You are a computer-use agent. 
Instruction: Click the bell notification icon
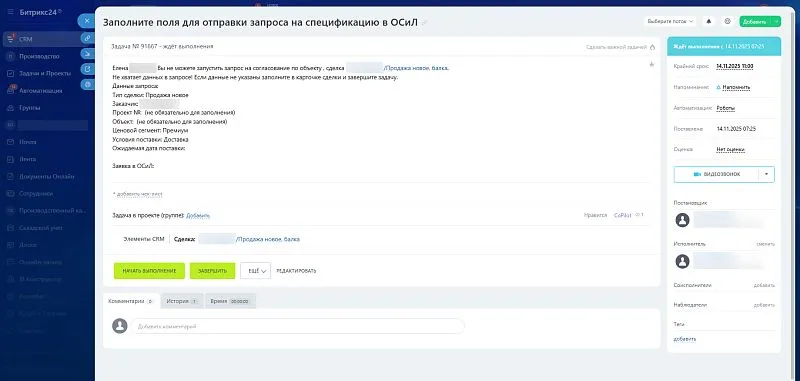pyautogui.click(x=709, y=21)
